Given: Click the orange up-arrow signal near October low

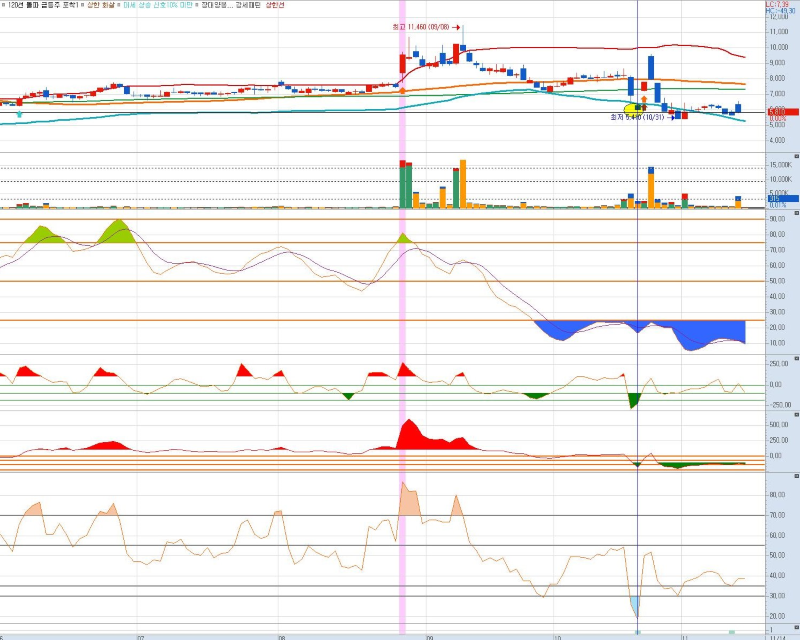Looking at the screenshot, I should 644,99.
